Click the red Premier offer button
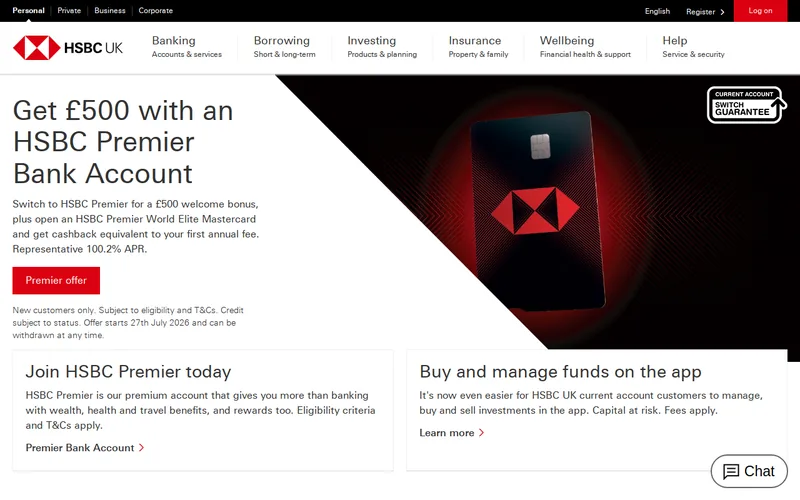800x500 pixels. click(56, 280)
